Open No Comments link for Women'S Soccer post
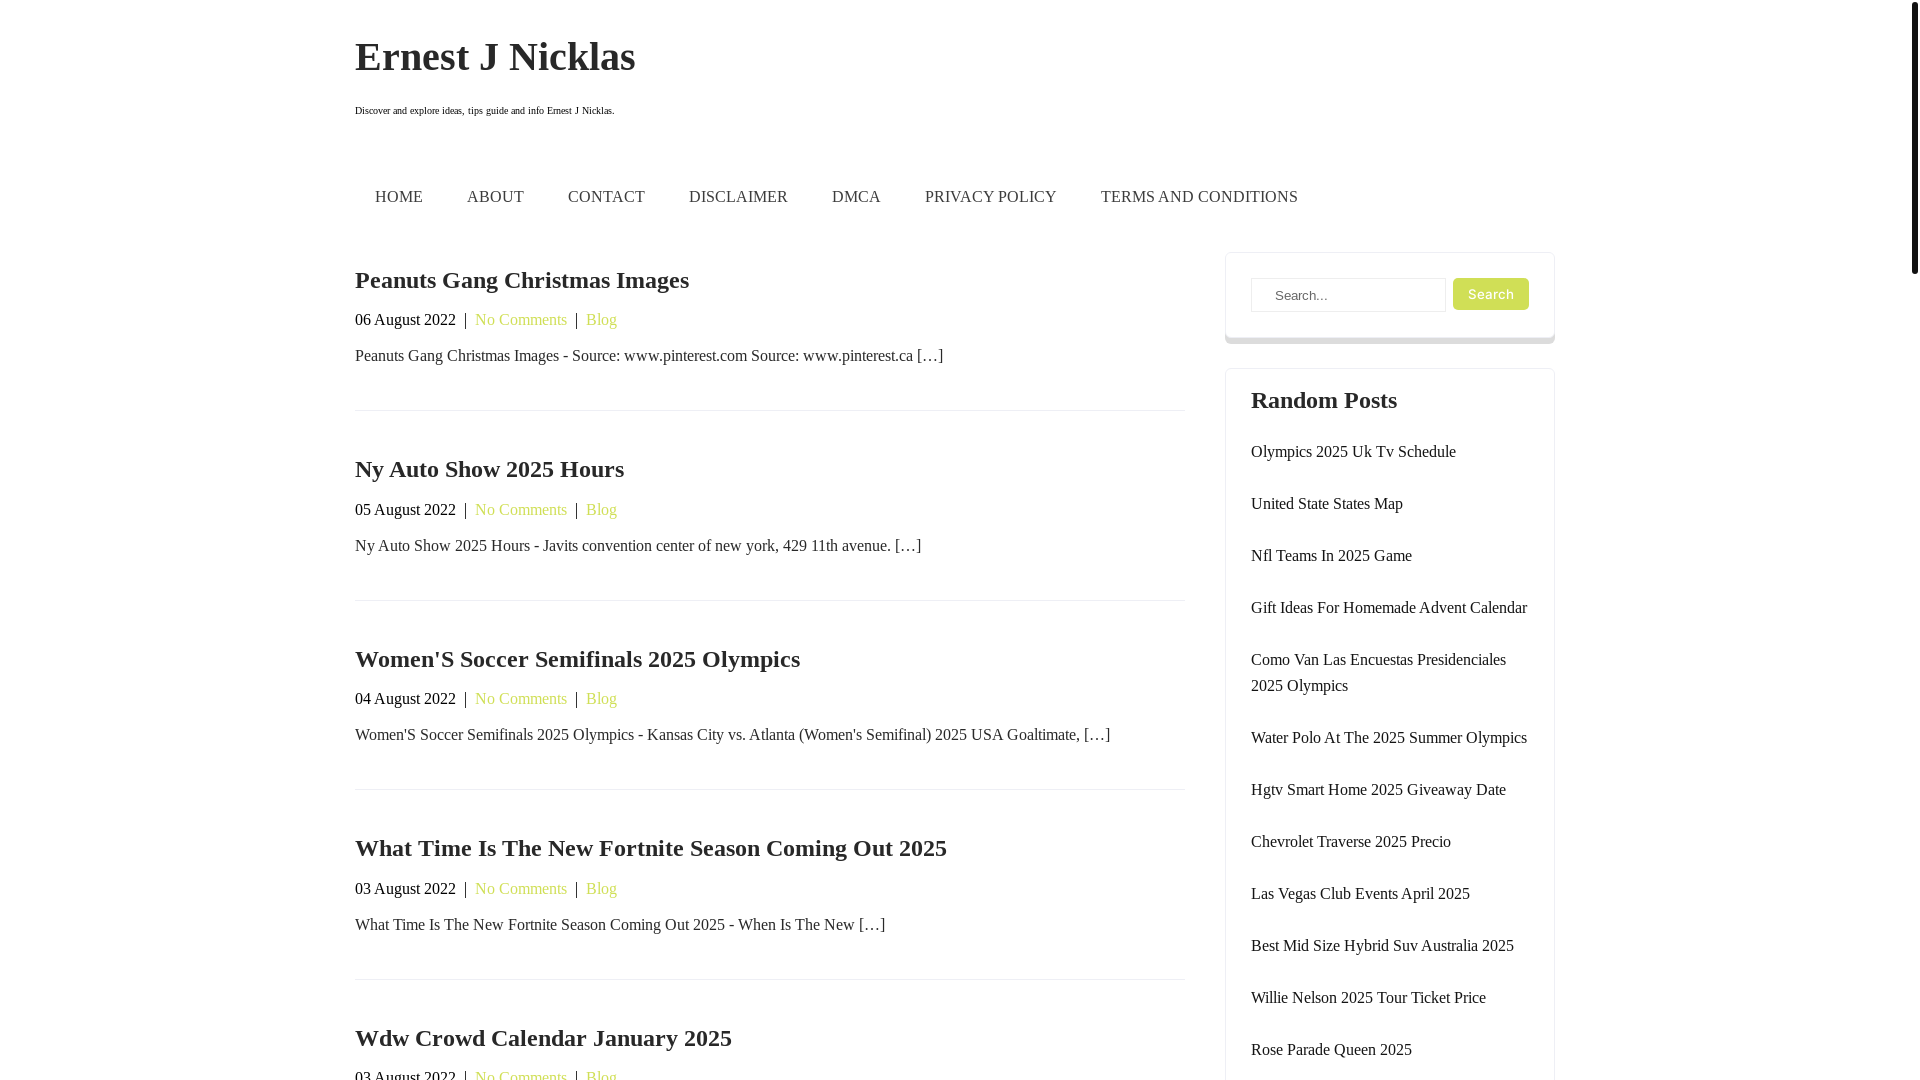Screen dimensions: 1920x1080 pyautogui.click(x=521, y=699)
